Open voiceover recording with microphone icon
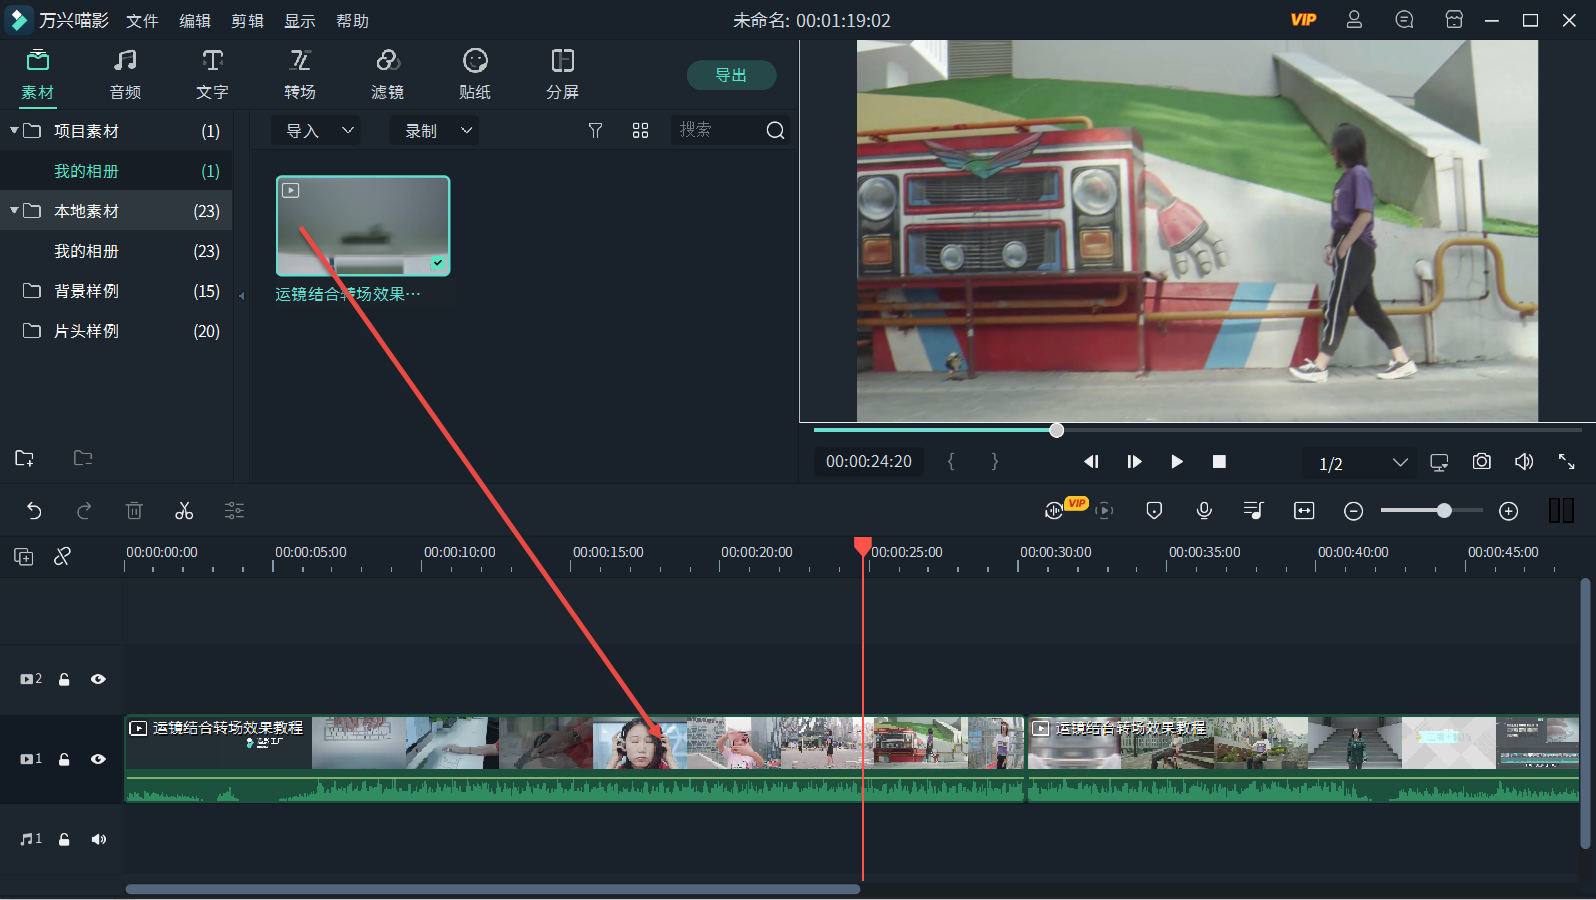Screen dimensions: 1596x900 (x=1204, y=511)
